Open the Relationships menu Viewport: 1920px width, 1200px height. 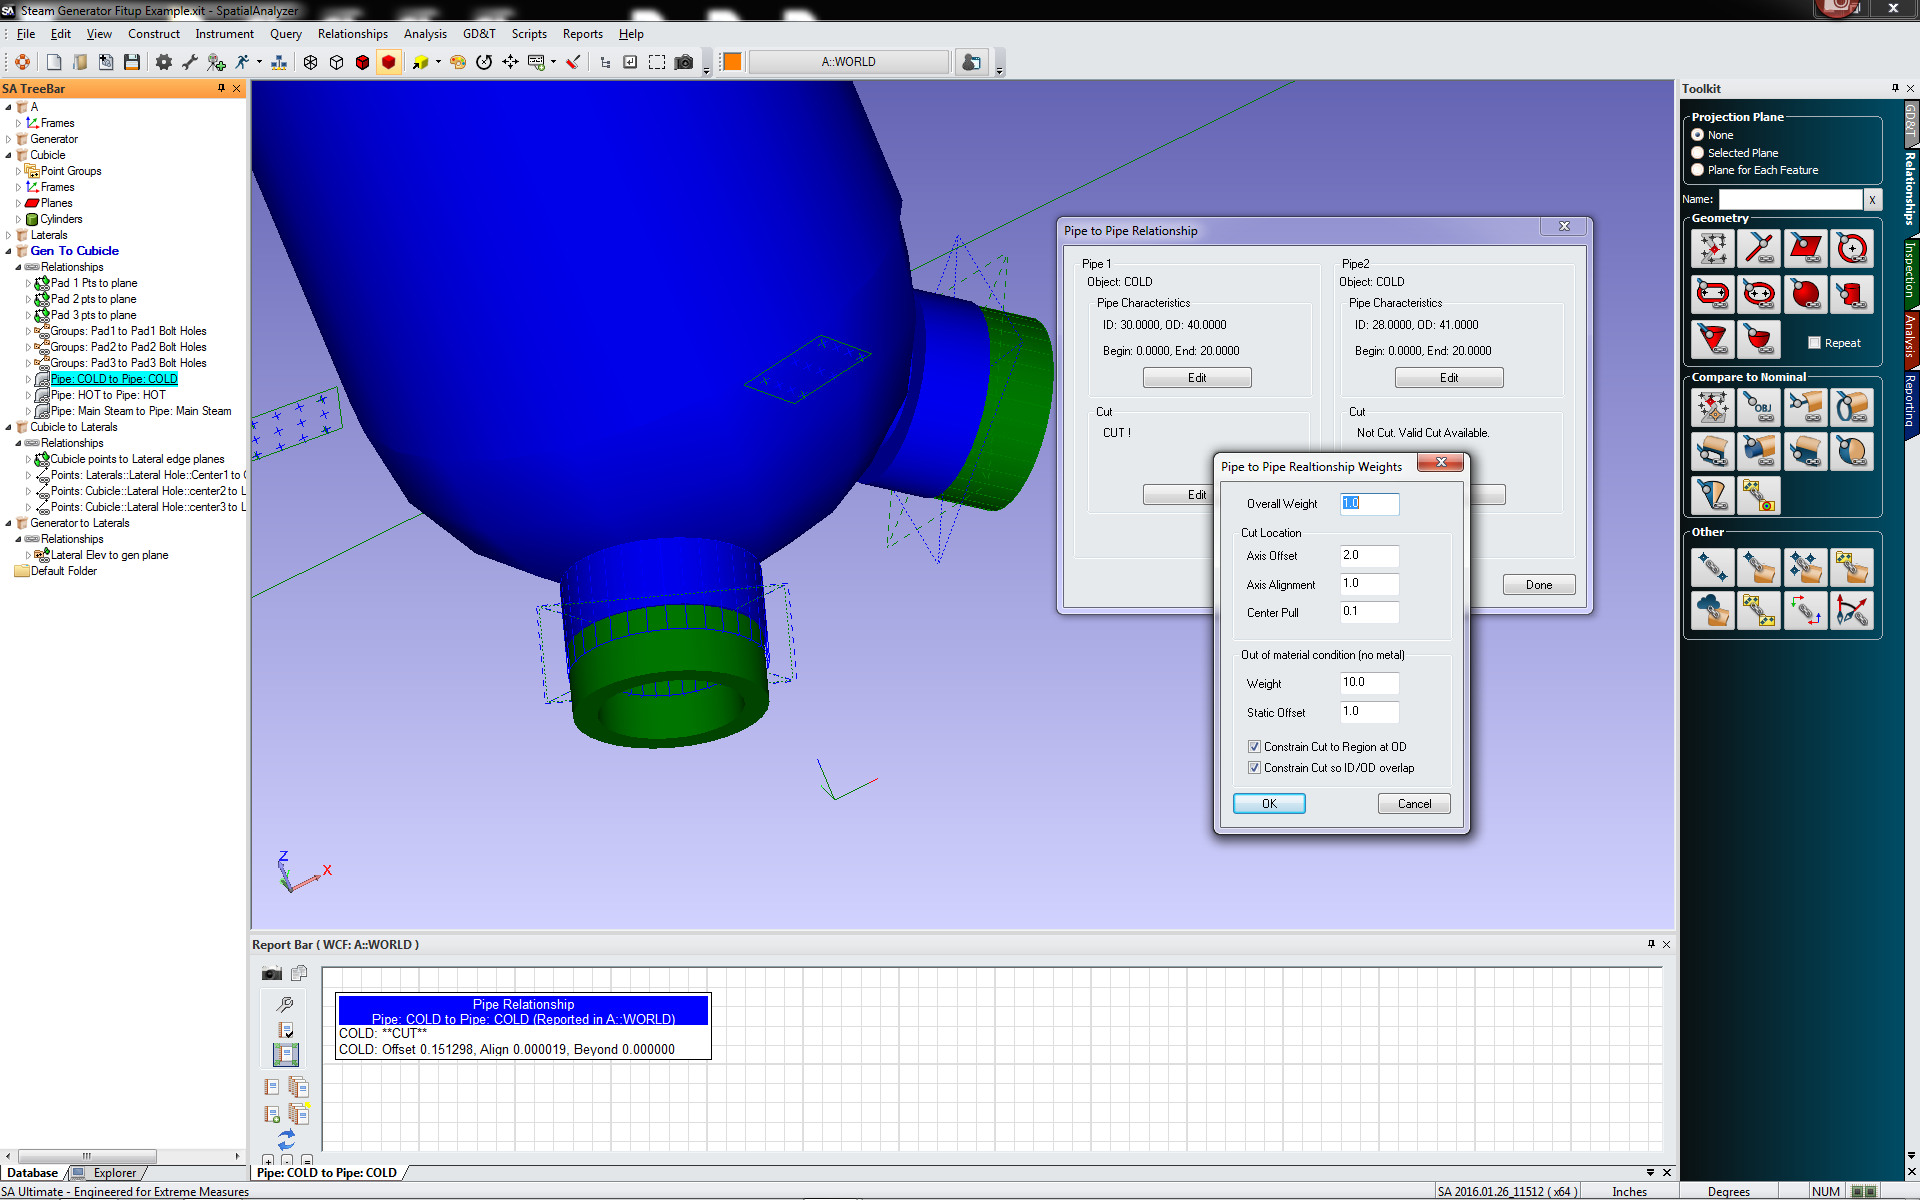coord(352,34)
